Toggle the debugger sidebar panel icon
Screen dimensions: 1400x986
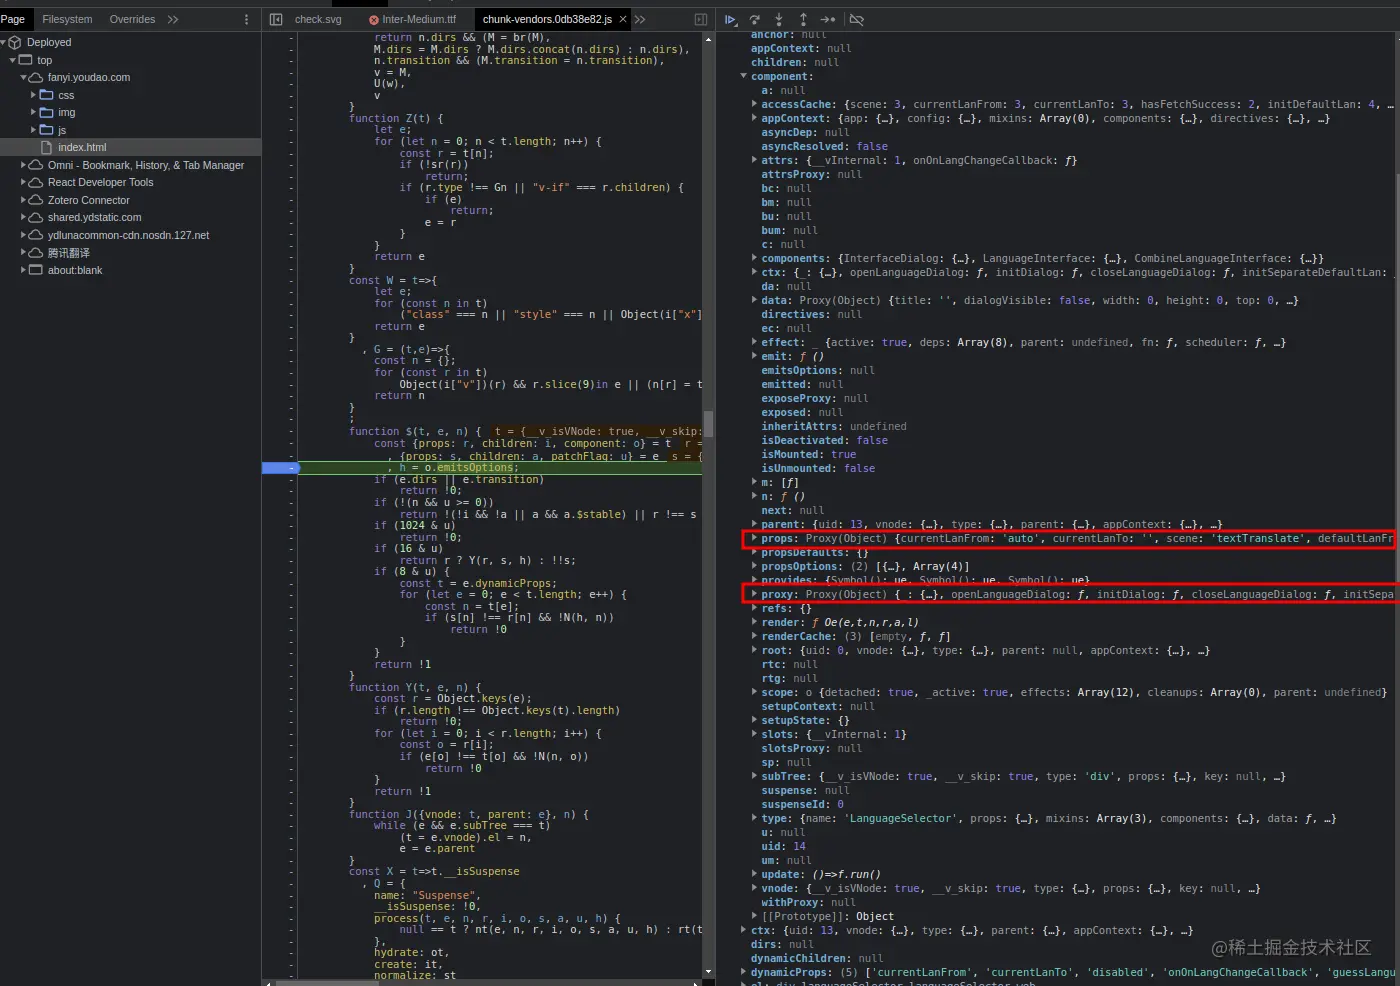click(x=701, y=19)
